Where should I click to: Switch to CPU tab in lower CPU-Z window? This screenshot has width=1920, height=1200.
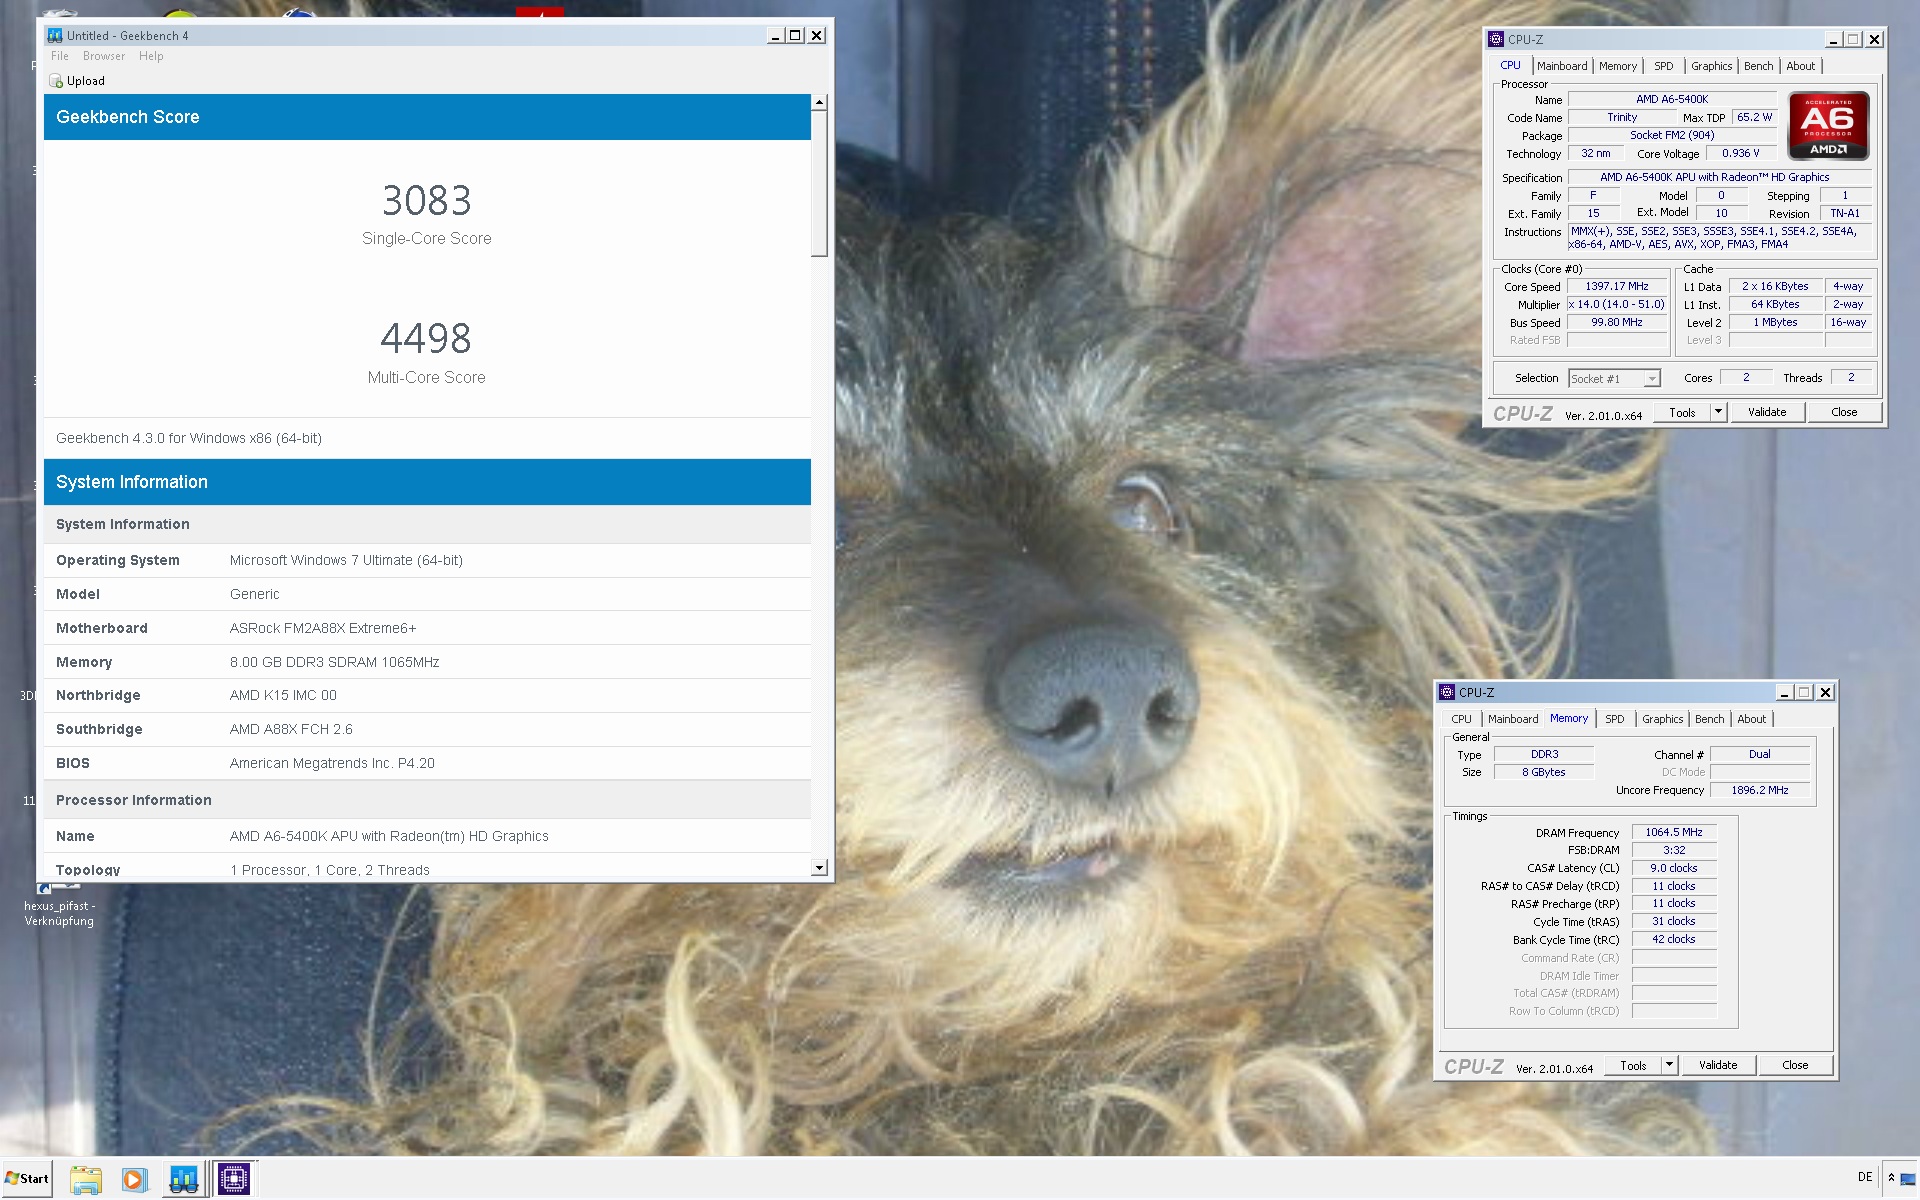click(x=1461, y=719)
